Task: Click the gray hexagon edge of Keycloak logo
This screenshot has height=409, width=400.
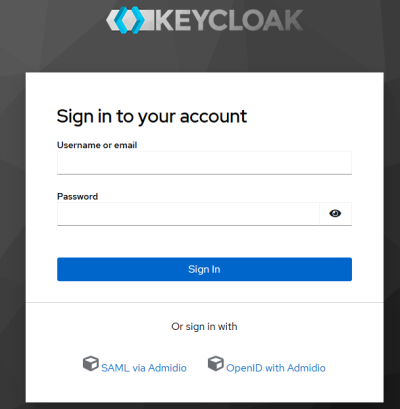Action: pyautogui.click(x=110, y=20)
